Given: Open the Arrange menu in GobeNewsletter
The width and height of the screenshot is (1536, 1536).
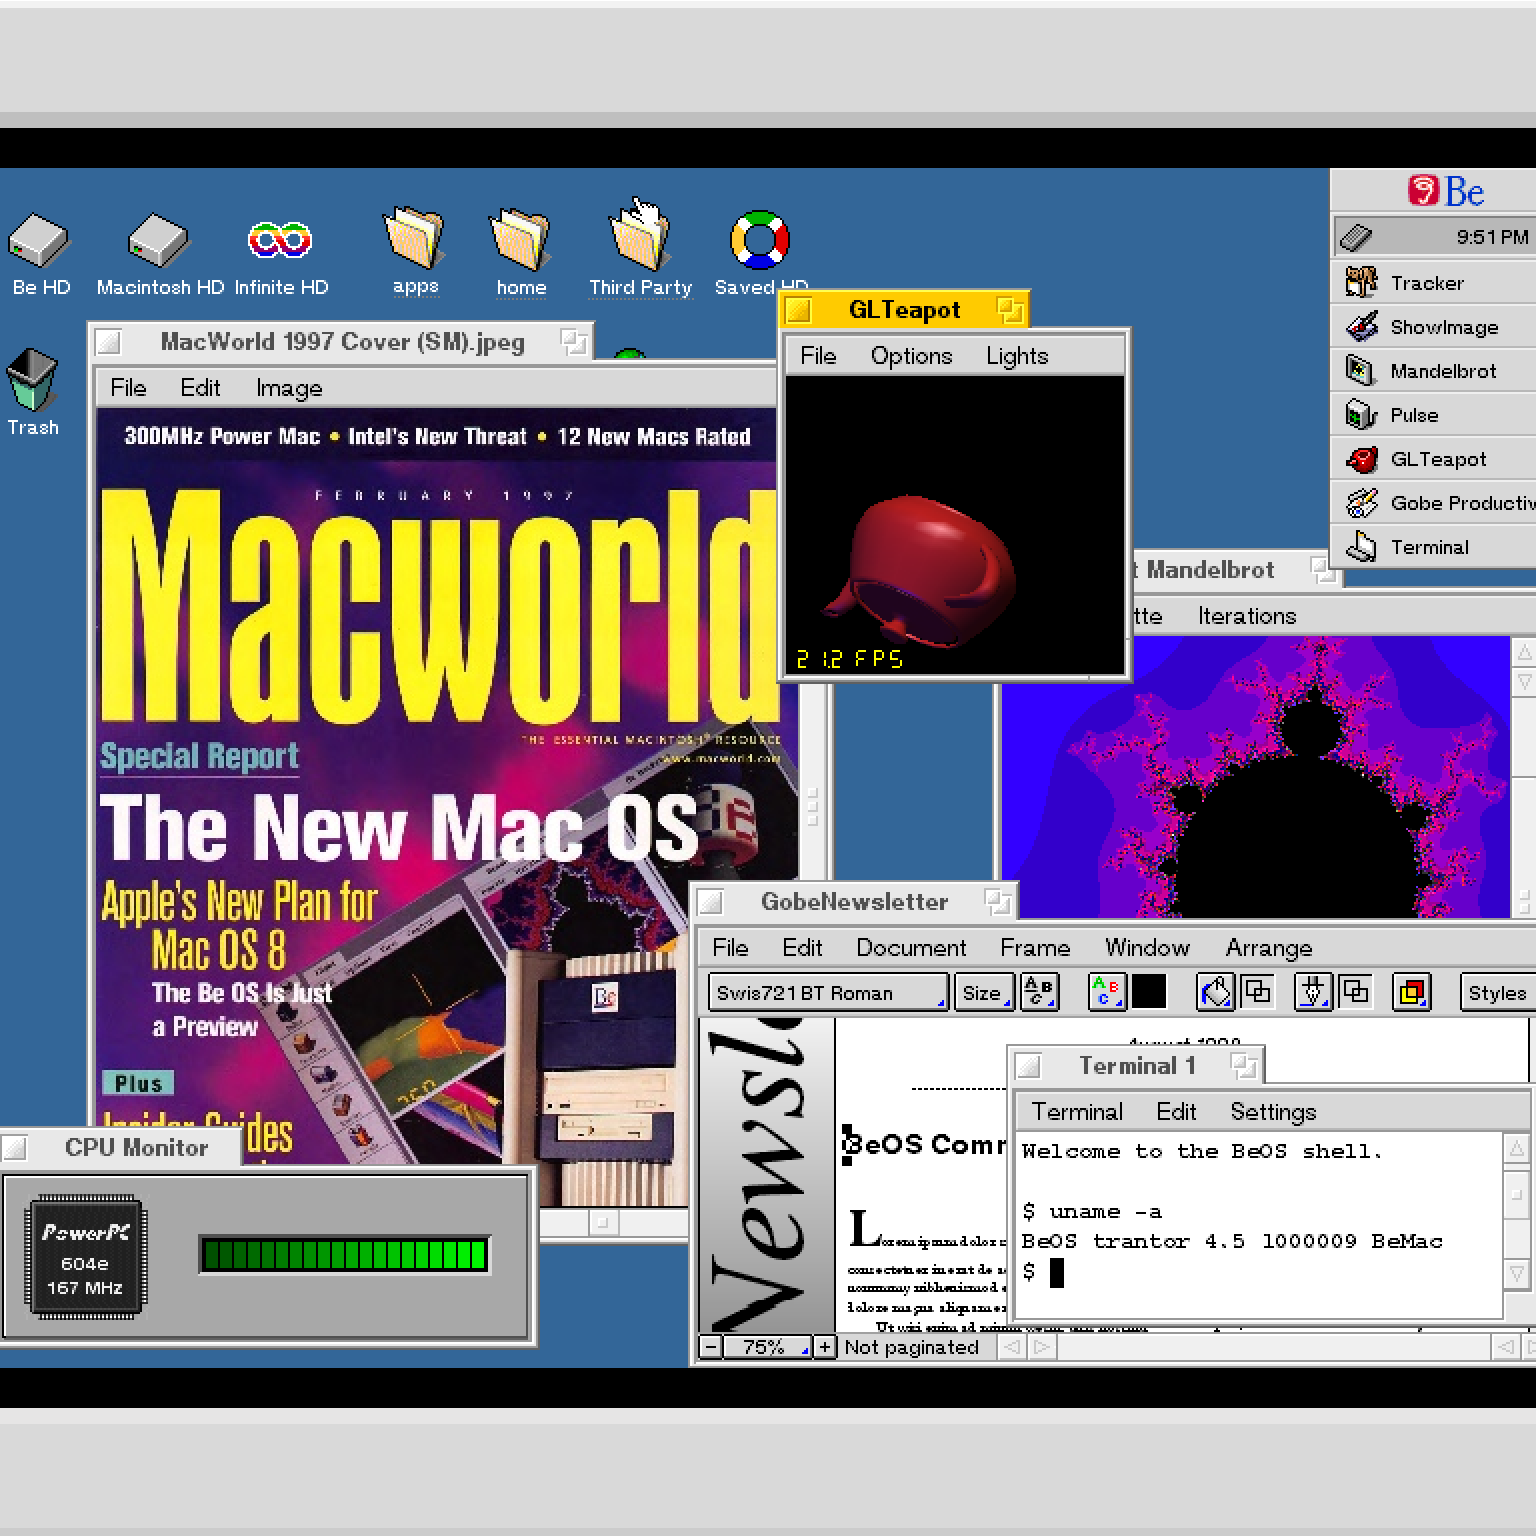Looking at the screenshot, I should coord(1269,948).
